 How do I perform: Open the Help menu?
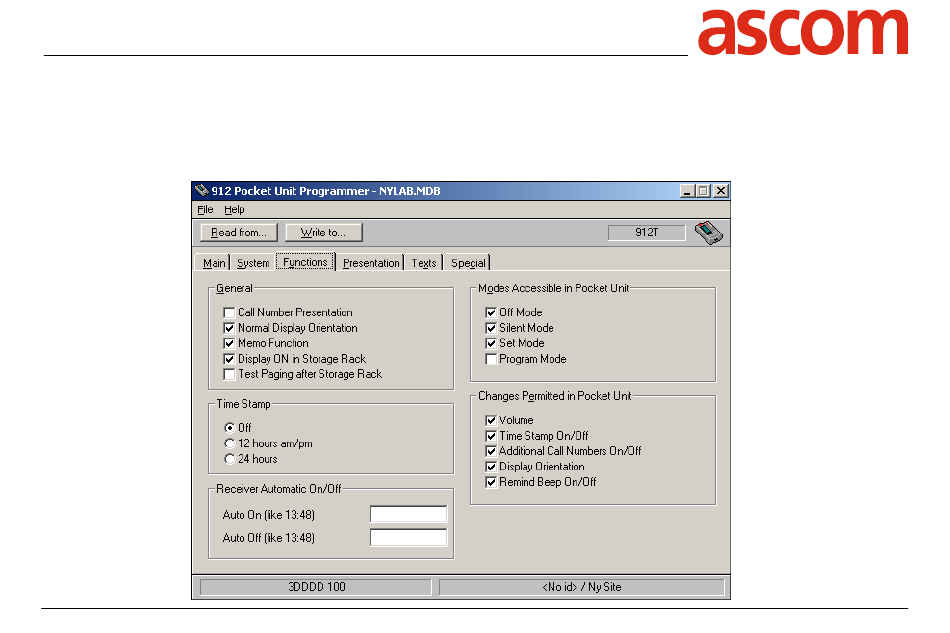click(234, 210)
